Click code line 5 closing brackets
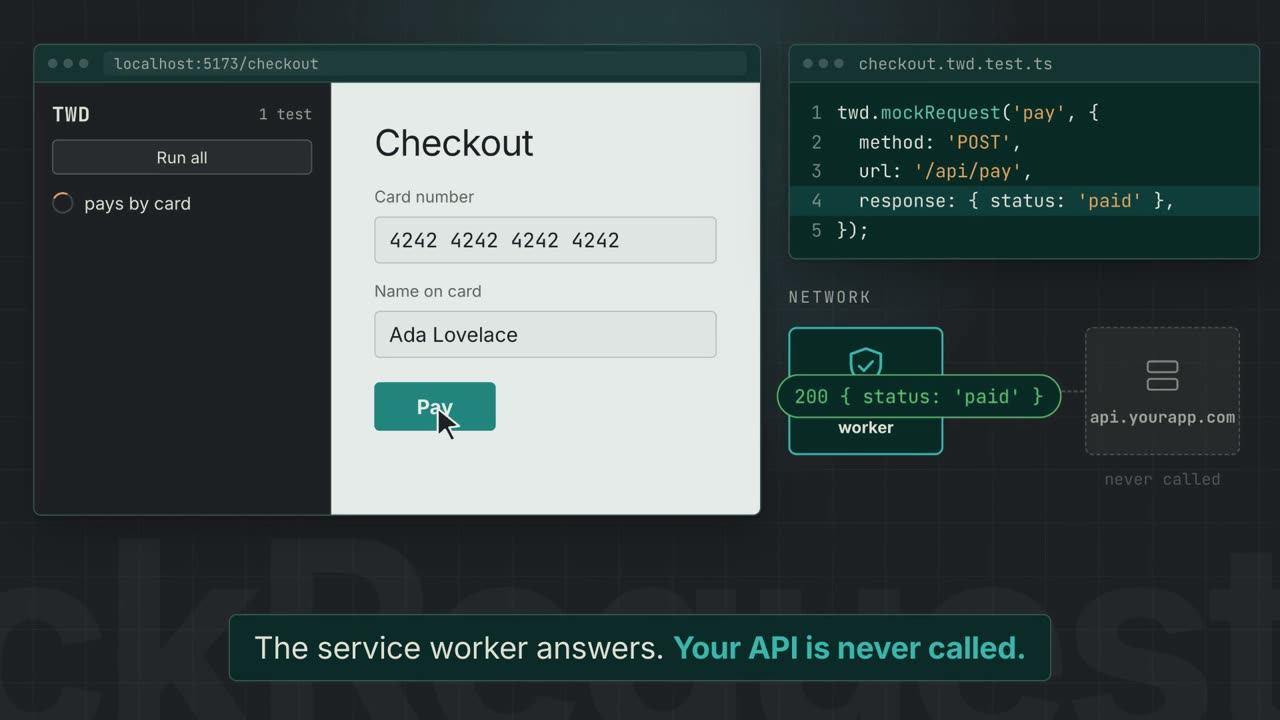The image size is (1280, 720). click(x=853, y=230)
